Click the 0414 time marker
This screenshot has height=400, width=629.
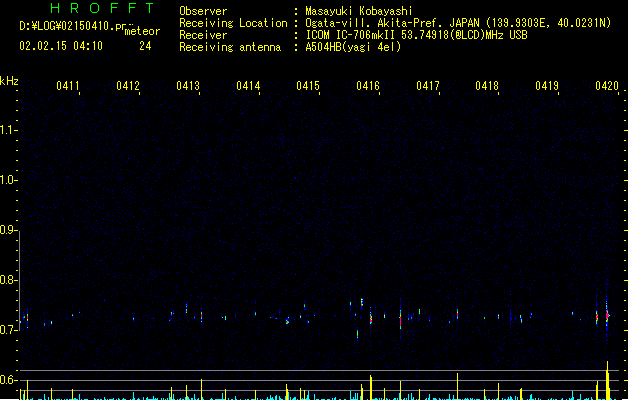tap(248, 86)
